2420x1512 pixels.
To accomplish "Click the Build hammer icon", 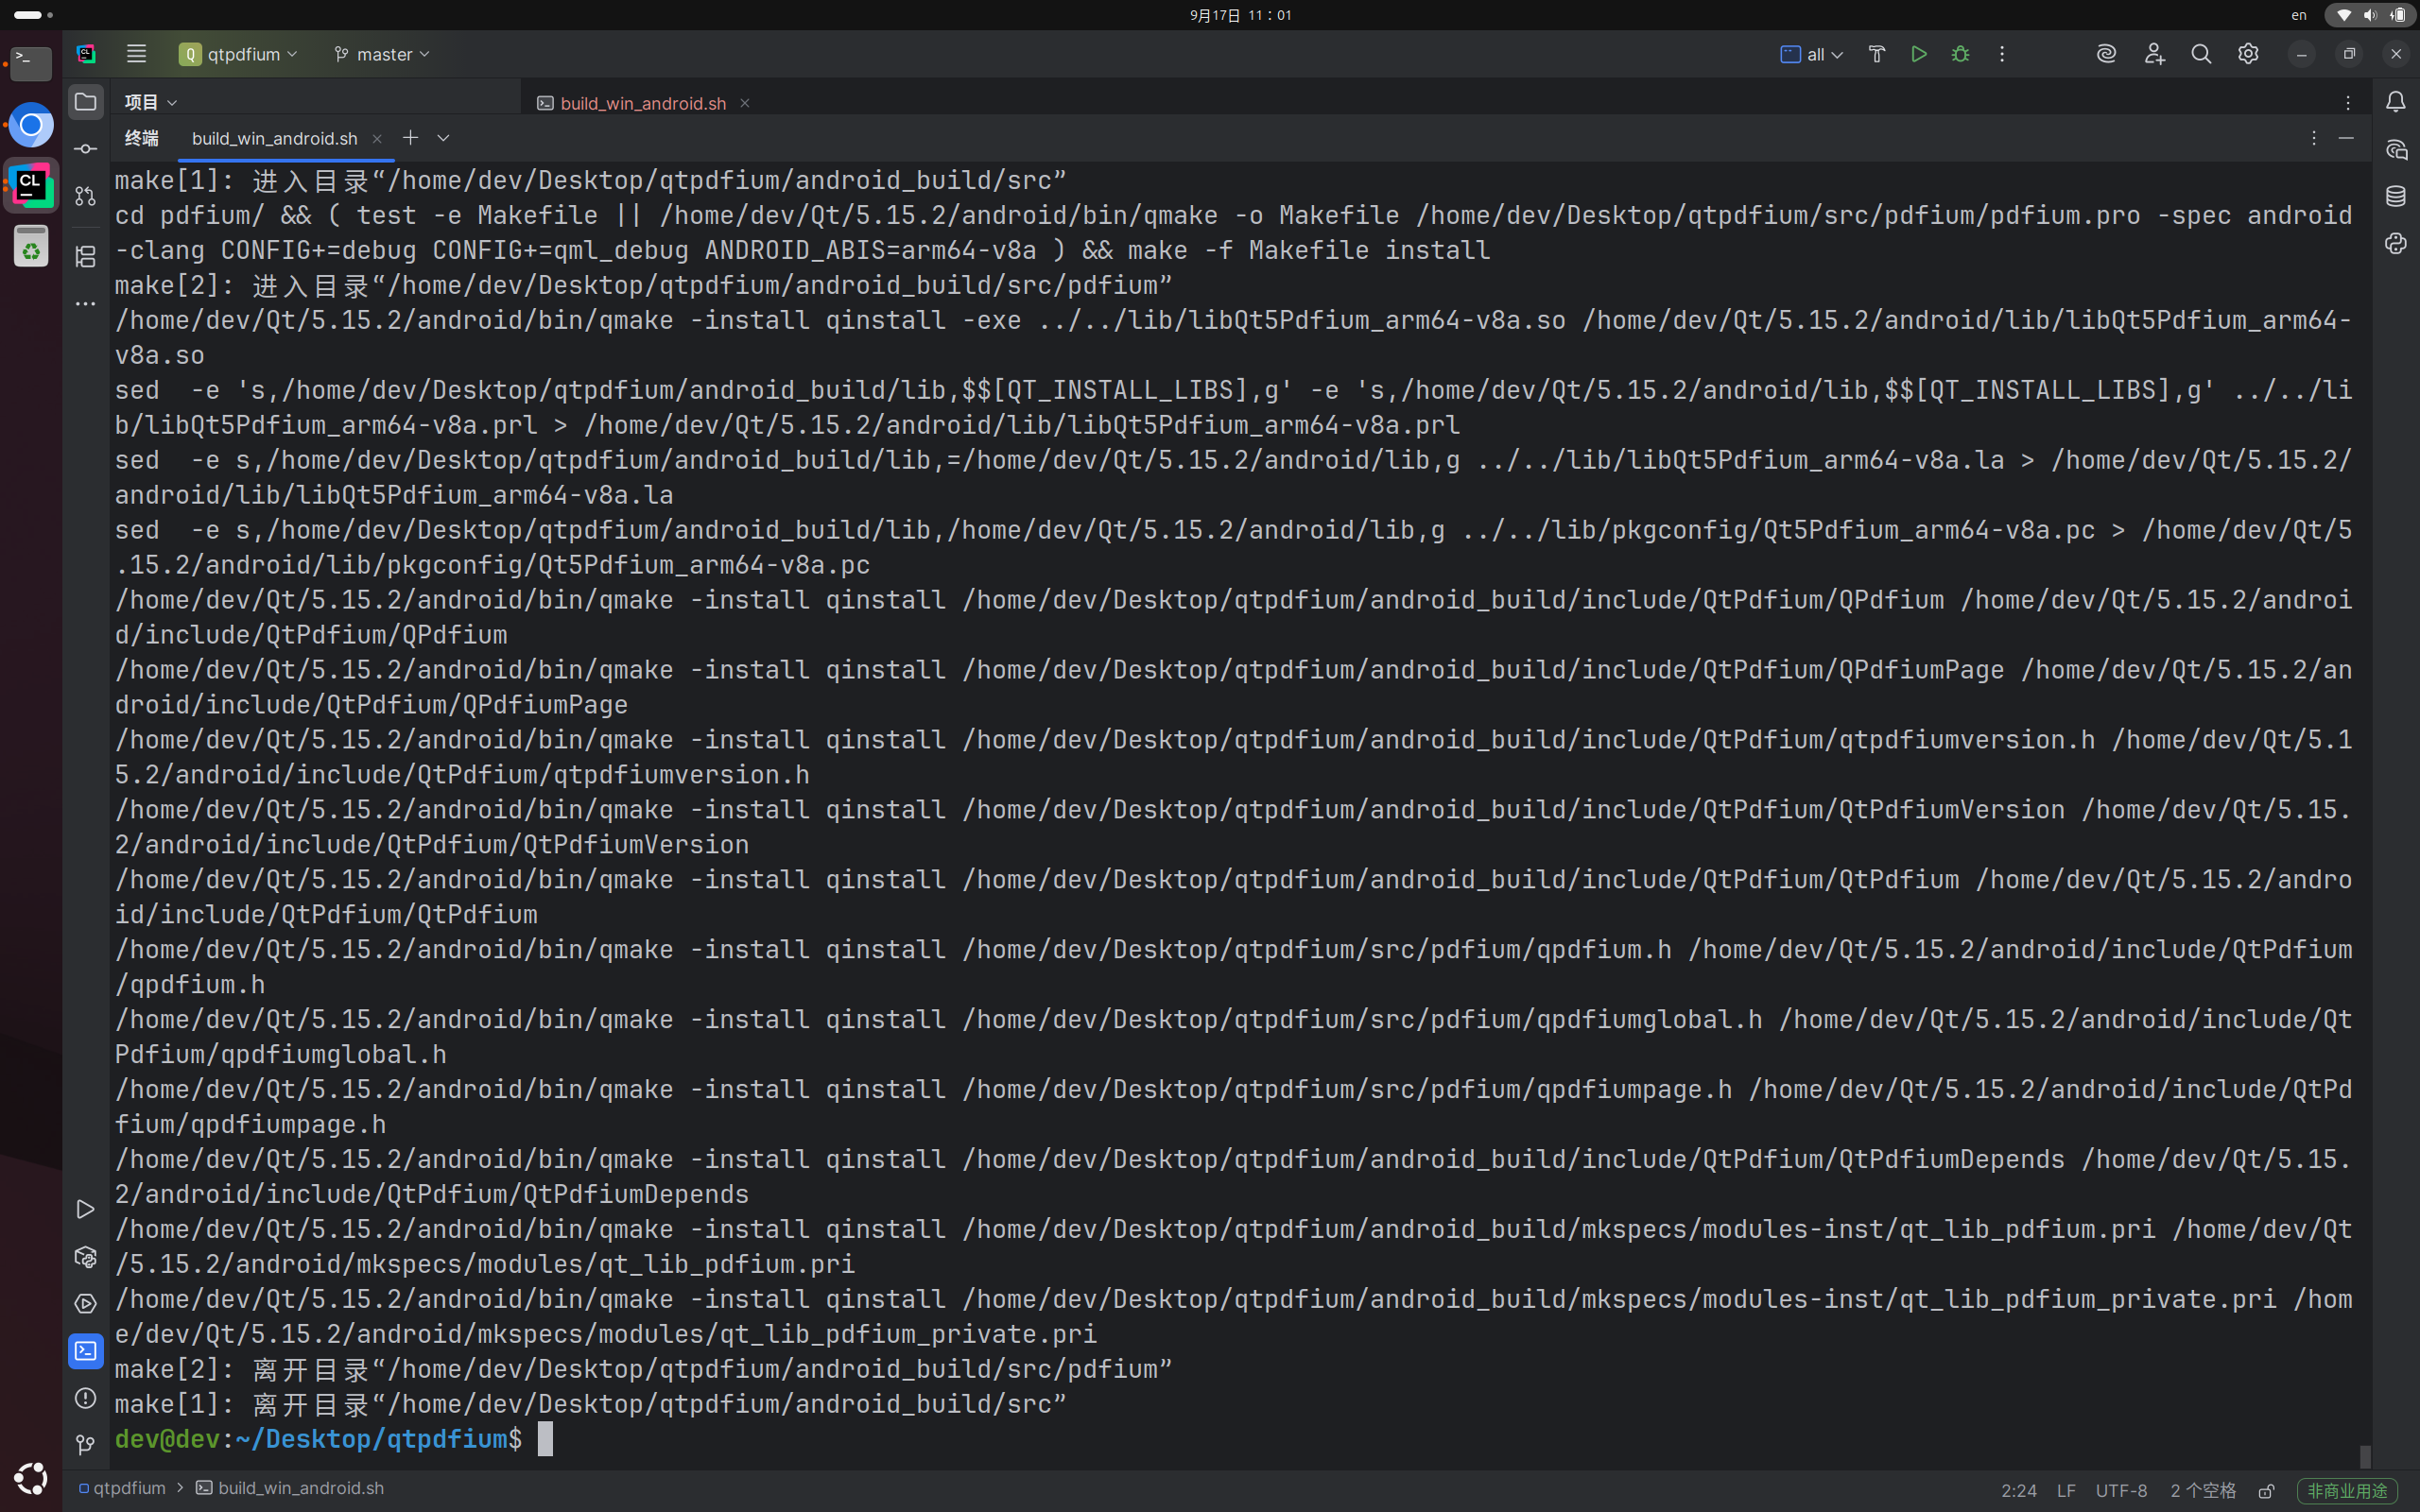I will 1876,54.
